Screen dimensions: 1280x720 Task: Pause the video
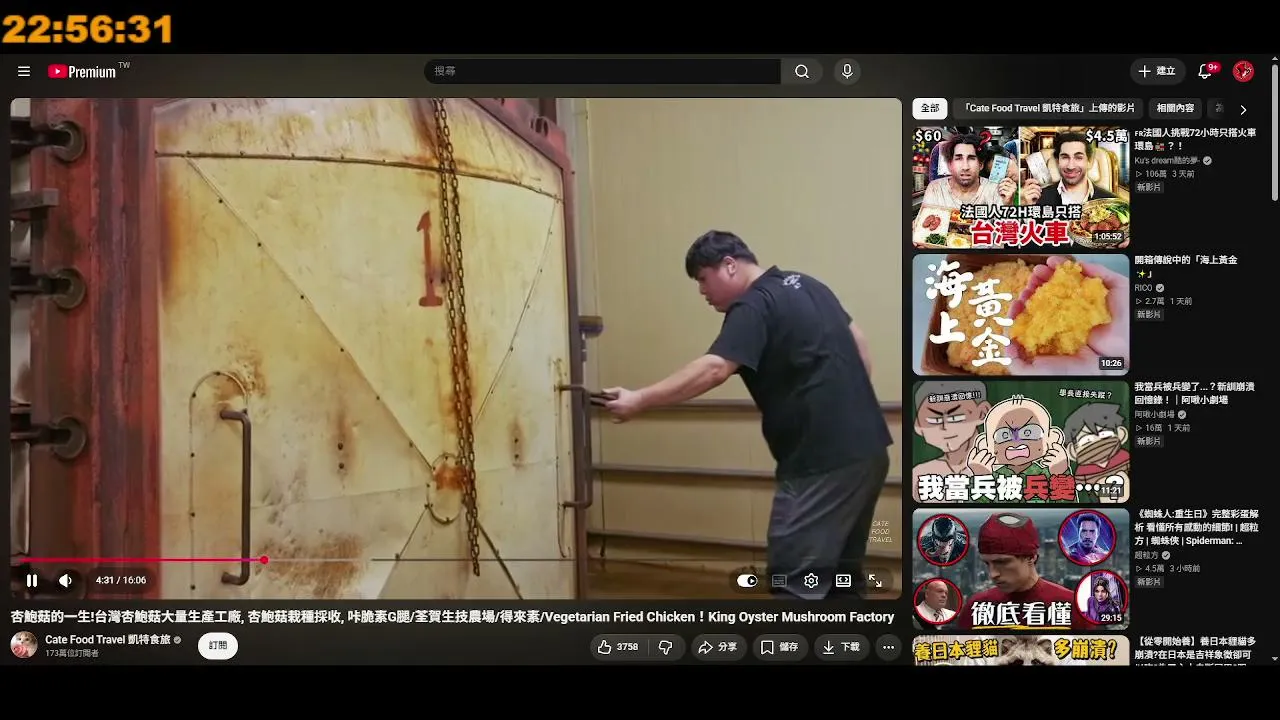(32, 580)
